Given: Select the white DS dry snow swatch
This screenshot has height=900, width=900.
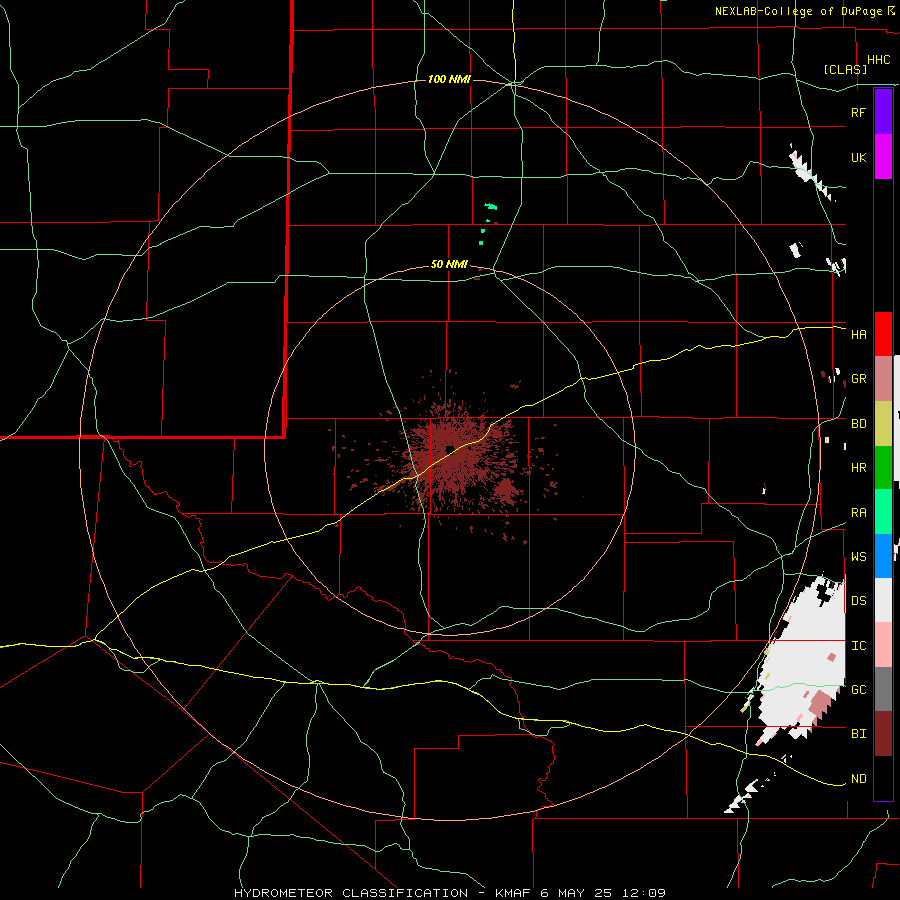Looking at the screenshot, I should 883,600.
